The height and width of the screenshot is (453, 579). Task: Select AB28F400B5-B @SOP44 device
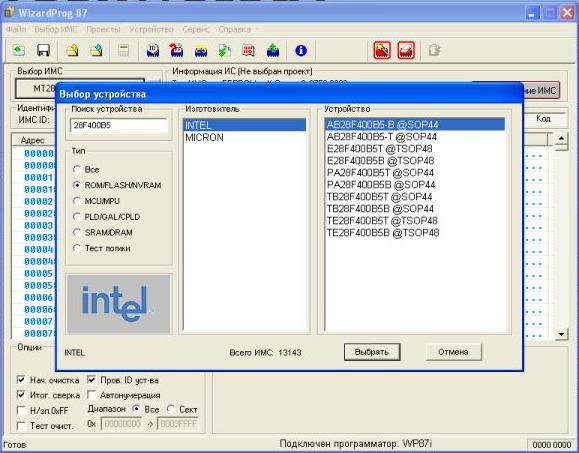tap(415, 124)
